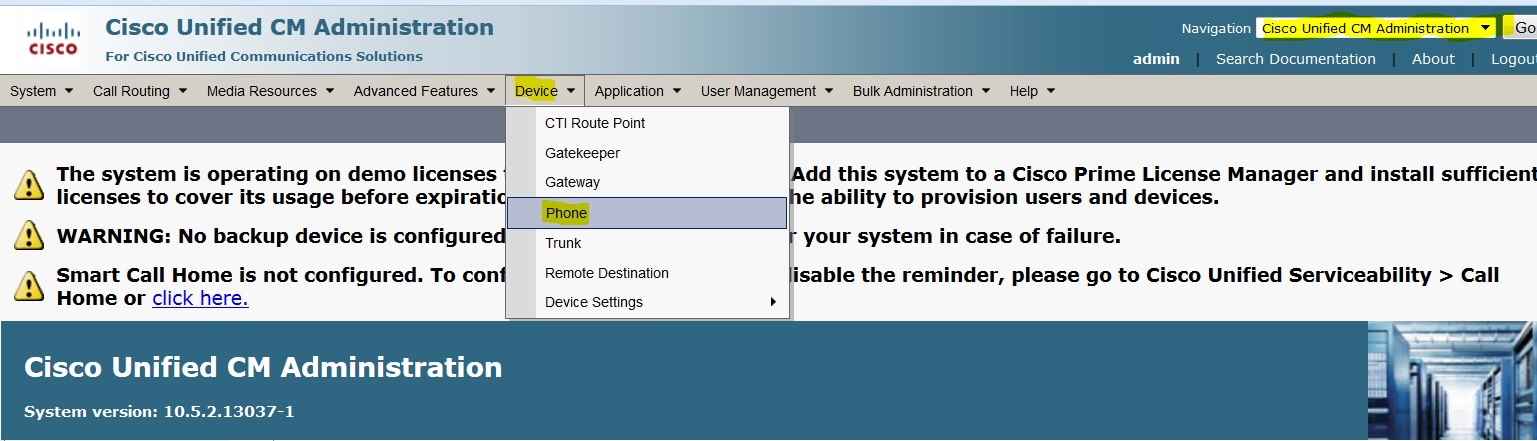Open the Application menu
Screen dimensions: 1537x441
637,91
